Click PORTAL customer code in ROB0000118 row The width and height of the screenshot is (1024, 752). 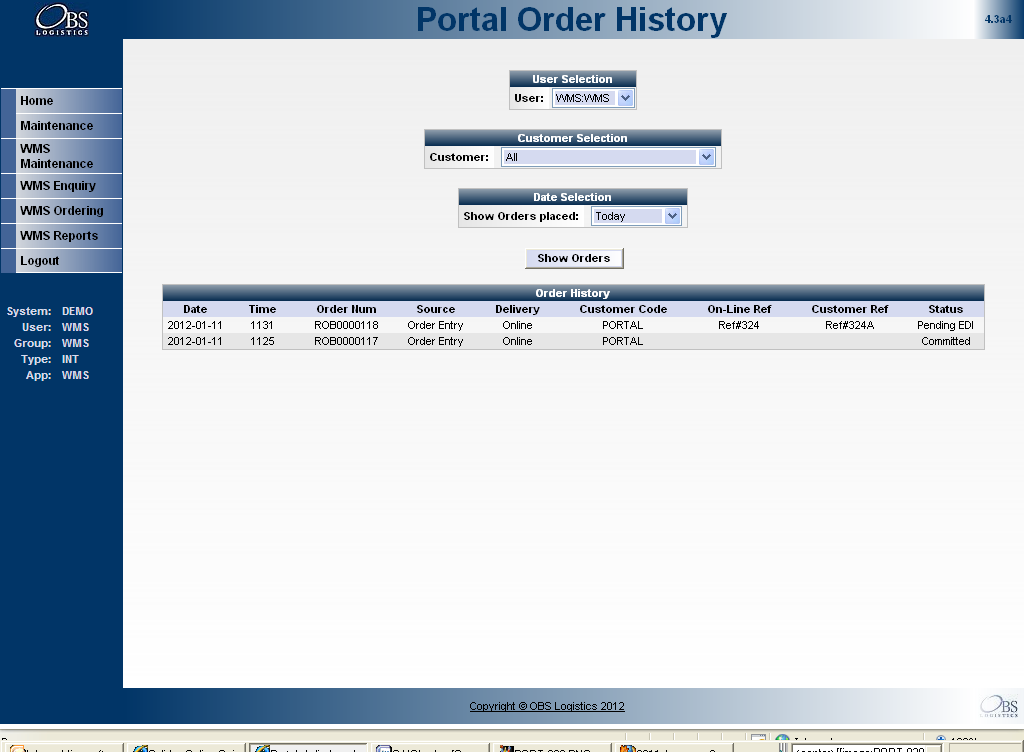pos(622,325)
